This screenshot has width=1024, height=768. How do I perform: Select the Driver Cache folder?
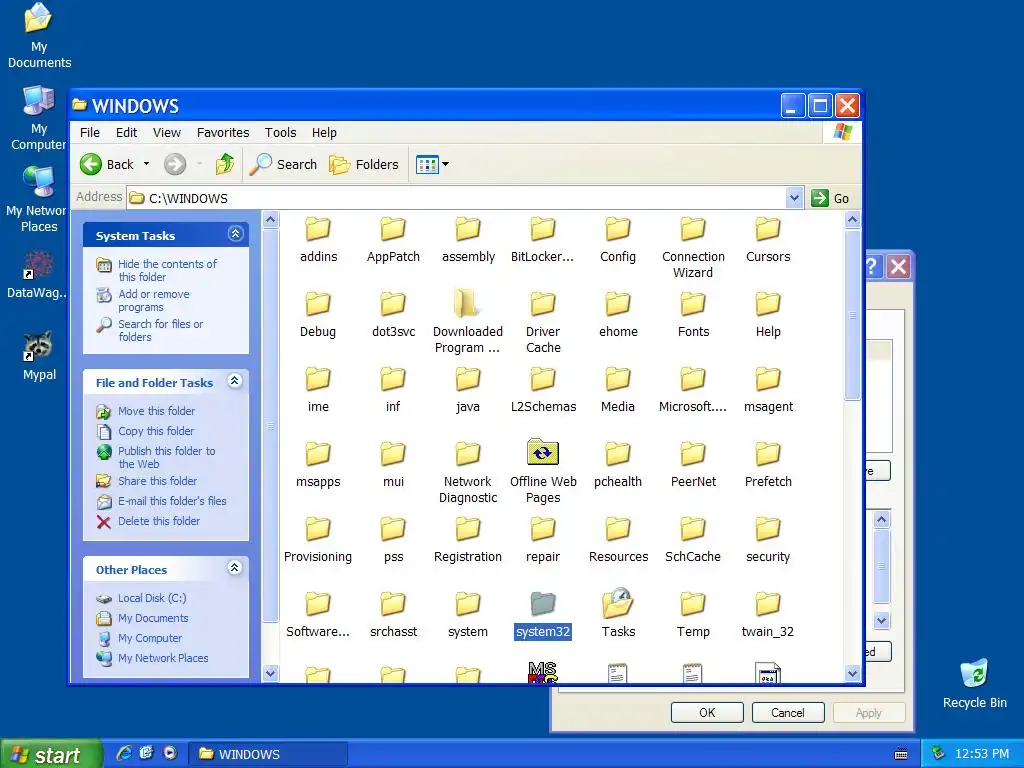pyautogui.click(x=543, y=322)
